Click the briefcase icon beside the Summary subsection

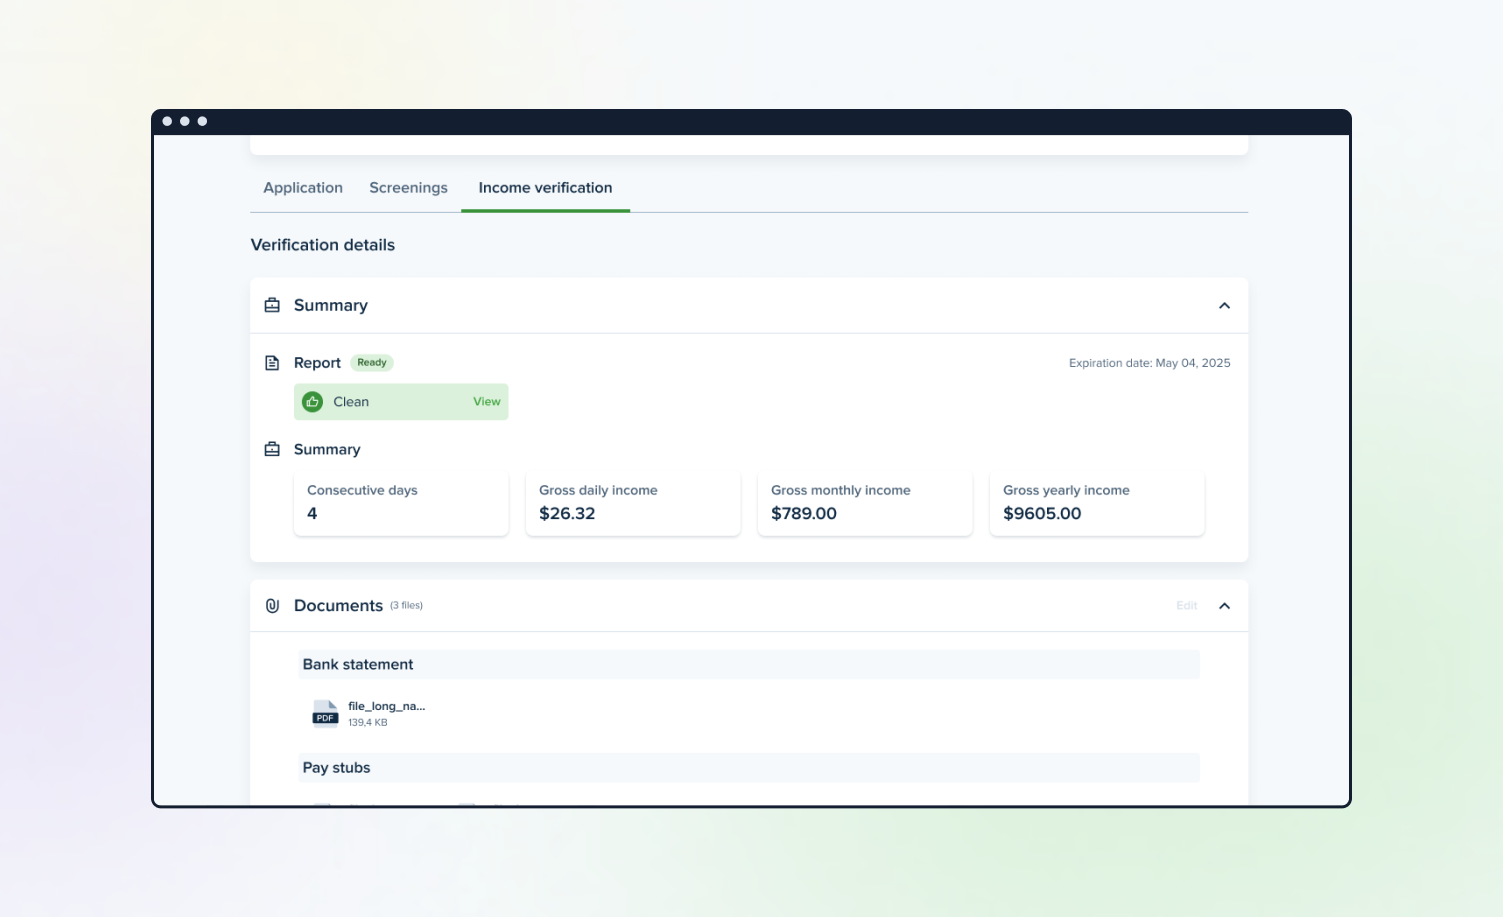tap(272, 450)
